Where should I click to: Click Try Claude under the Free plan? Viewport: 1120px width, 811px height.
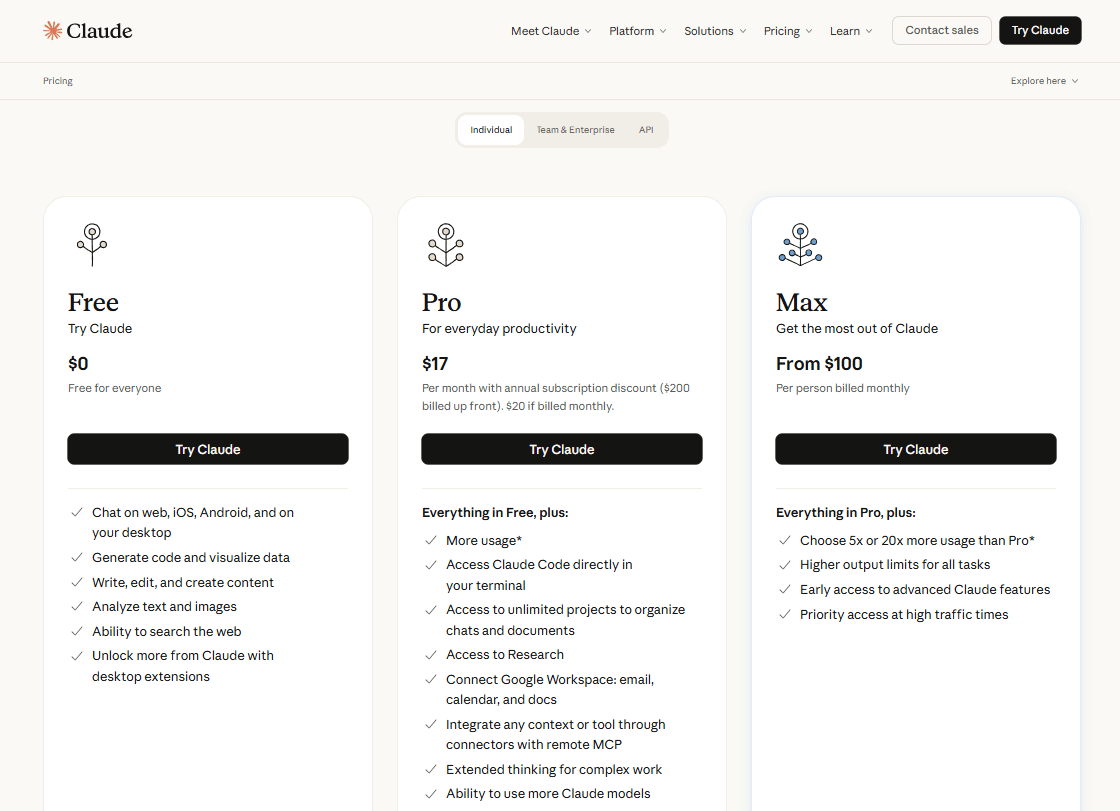[208, 449]
